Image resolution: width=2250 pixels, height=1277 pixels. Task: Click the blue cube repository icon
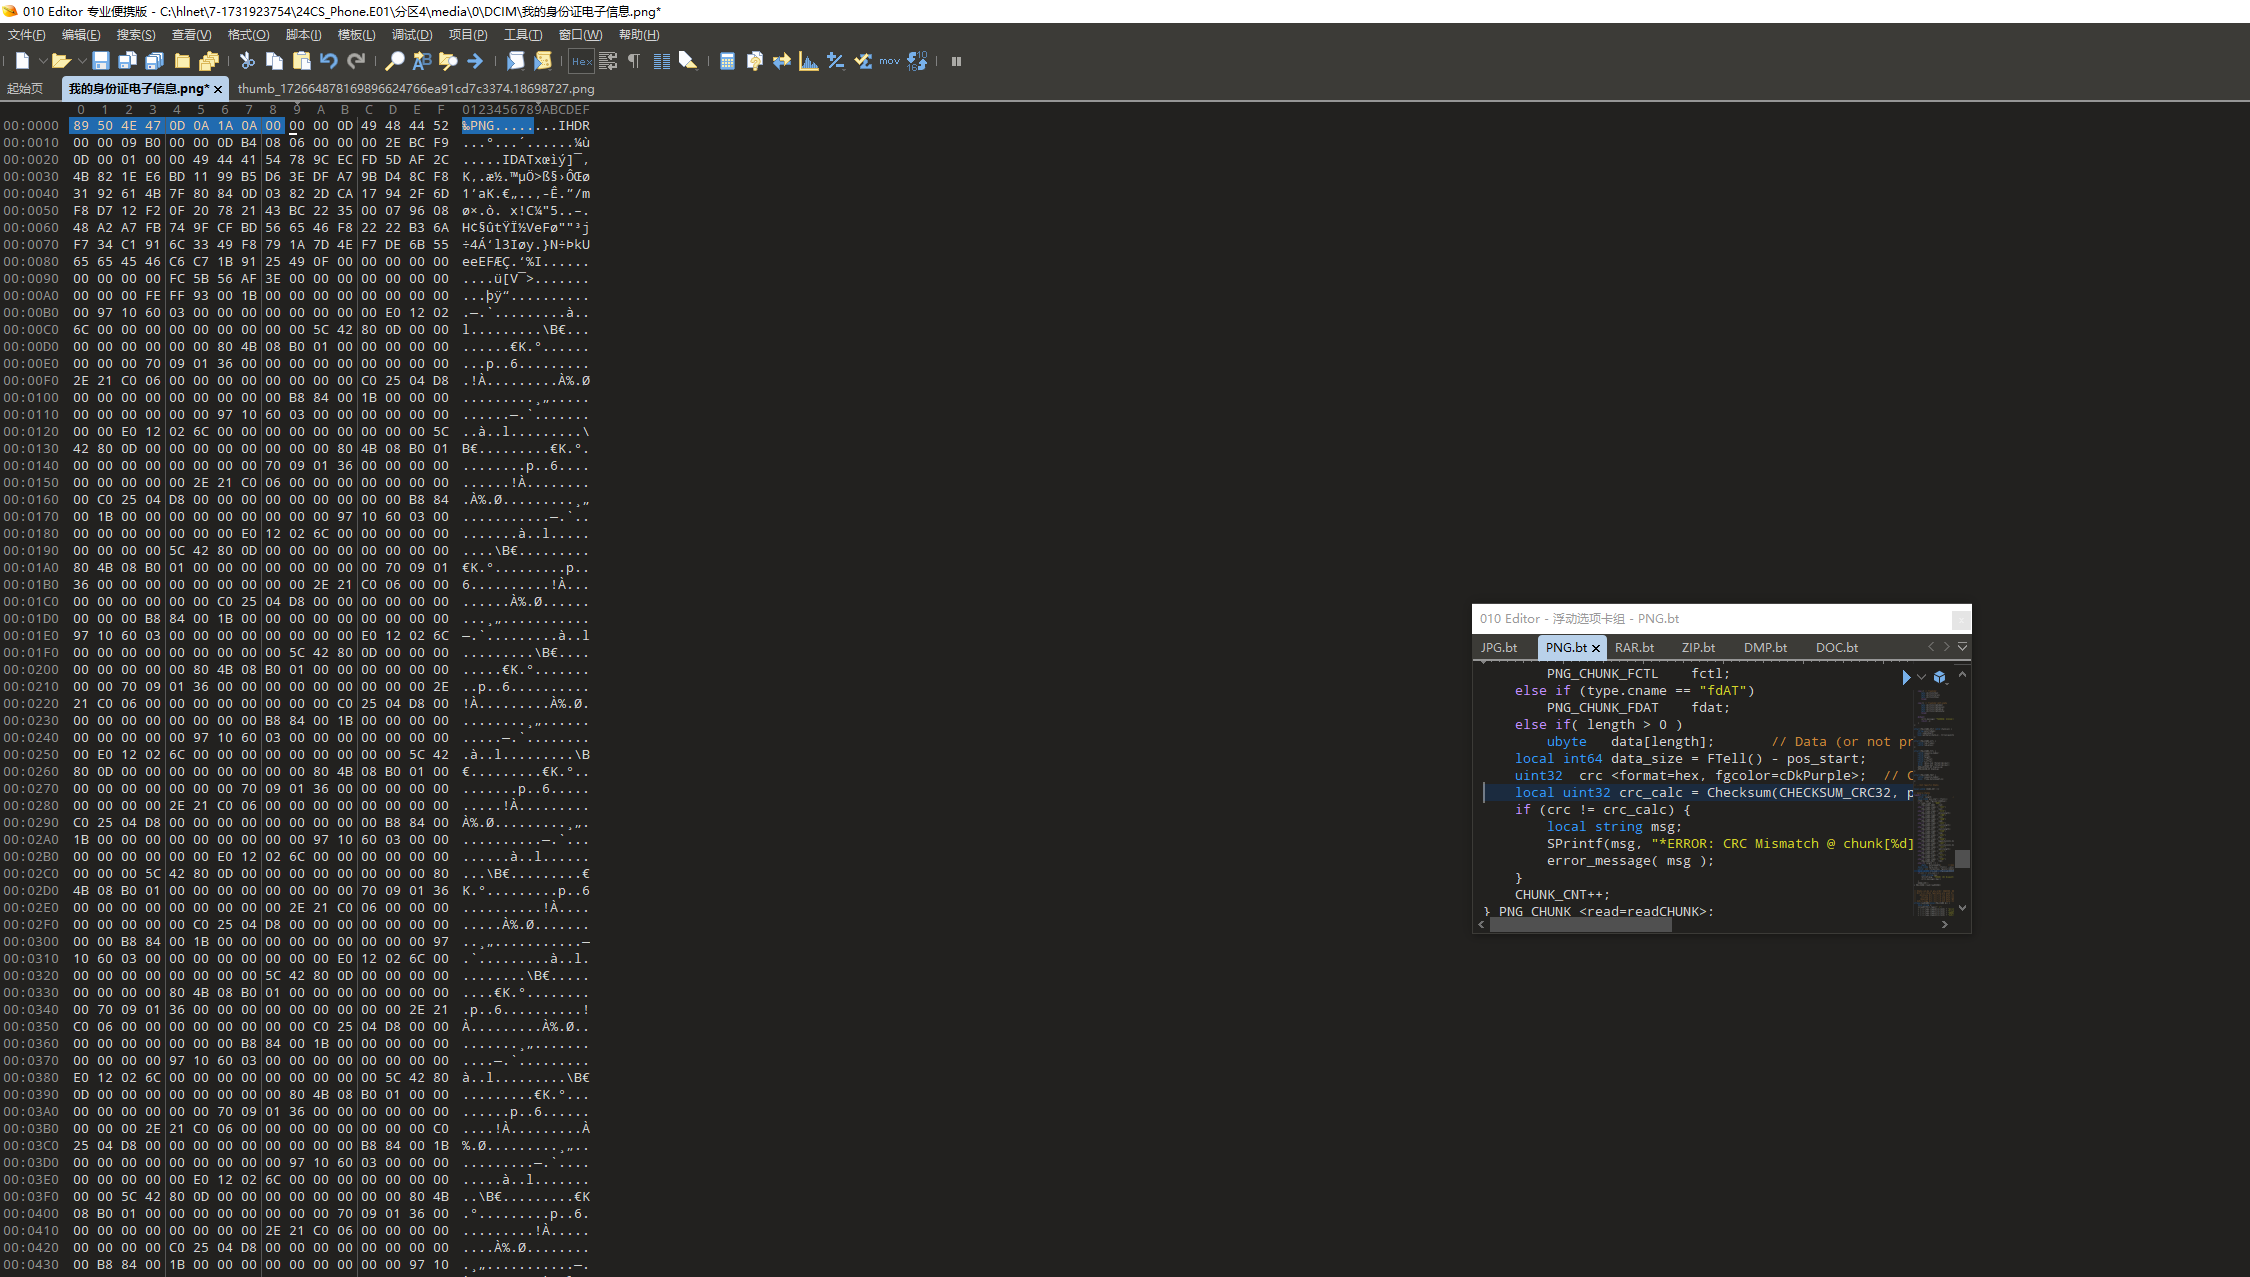[1940, 677]
